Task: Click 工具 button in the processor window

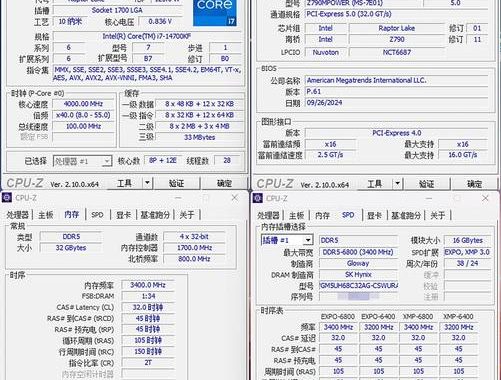Action: (125, 183)
